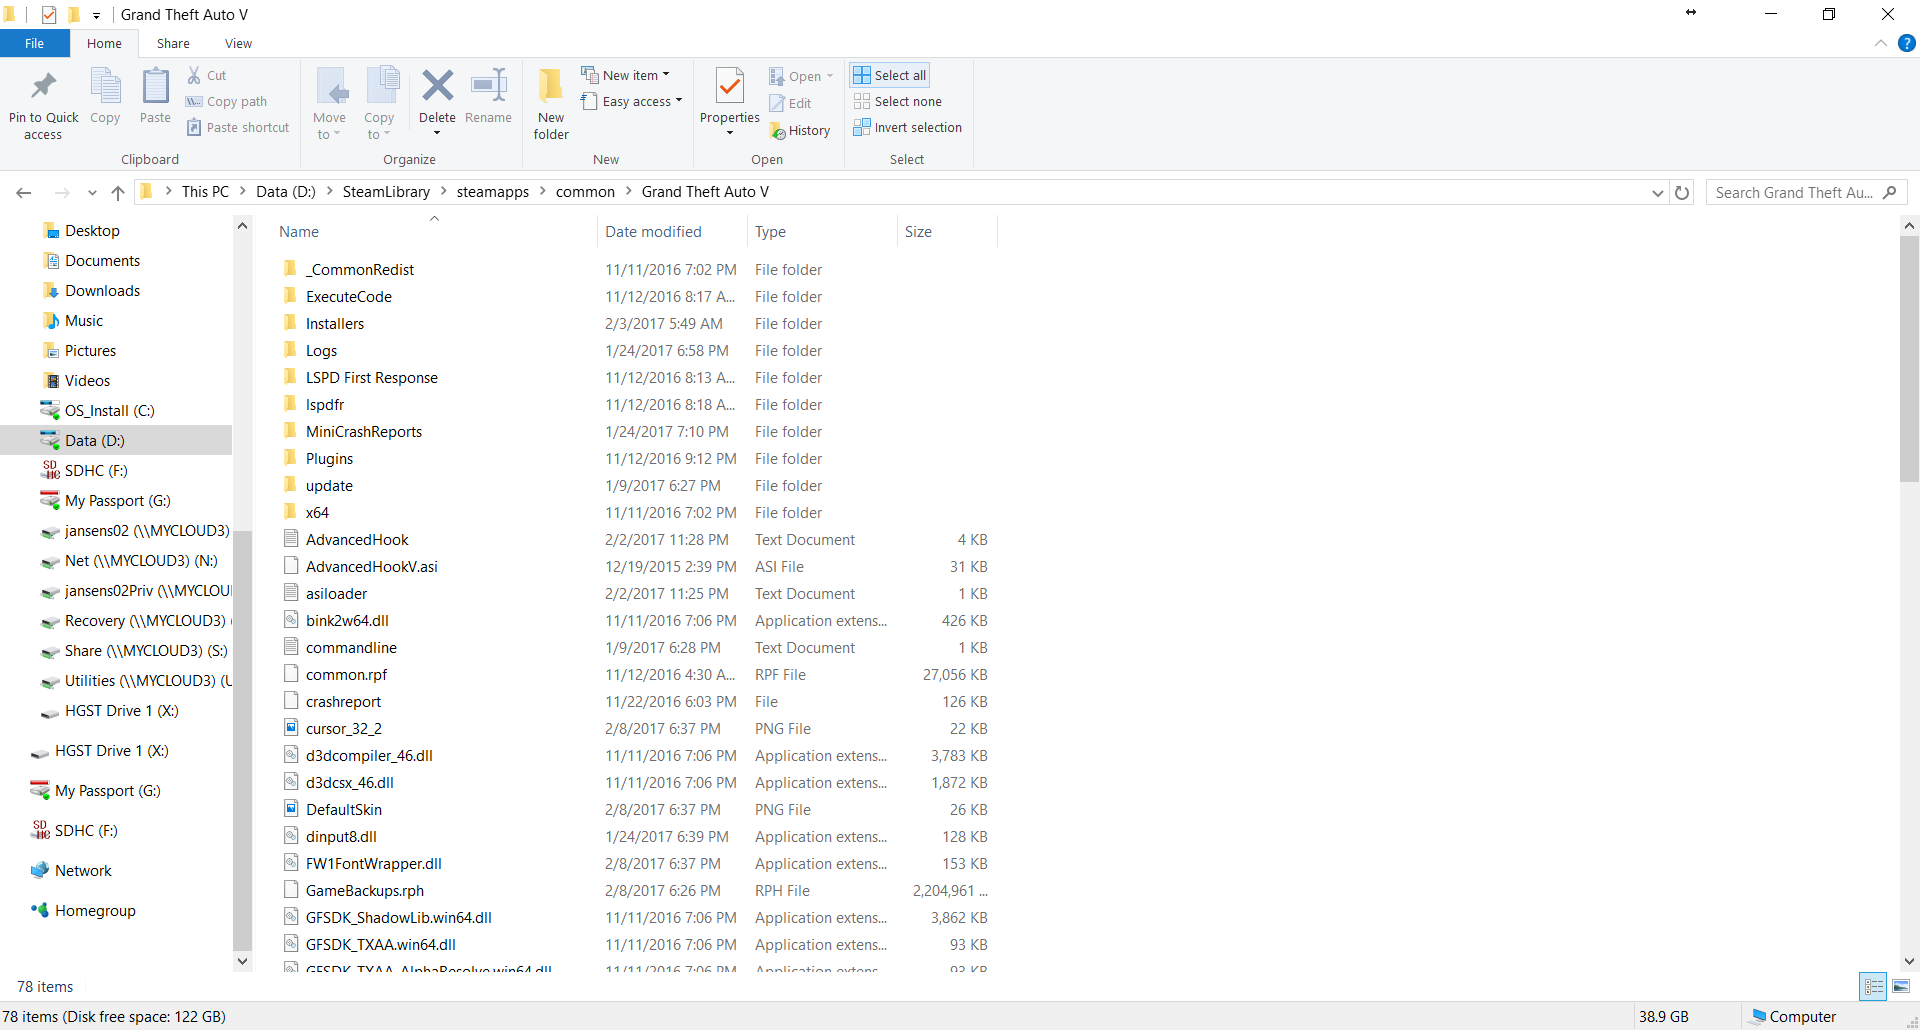The width and height of the screenshot is (1920, 1030).
Task: Click Pin to Quick access icon
Action: (43, 88)
